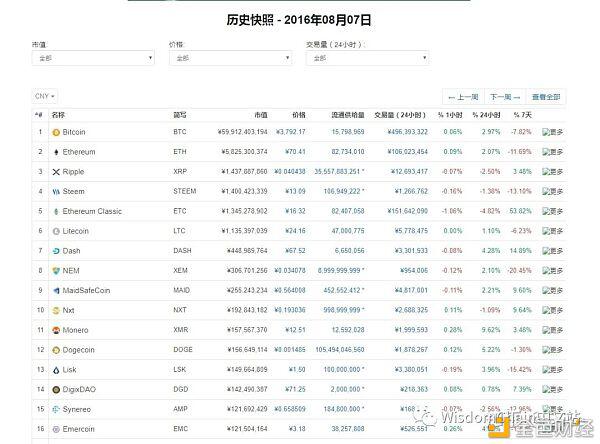Click the DOGE symbol cell
600x444 pixels.
click(x=183, y=350)
